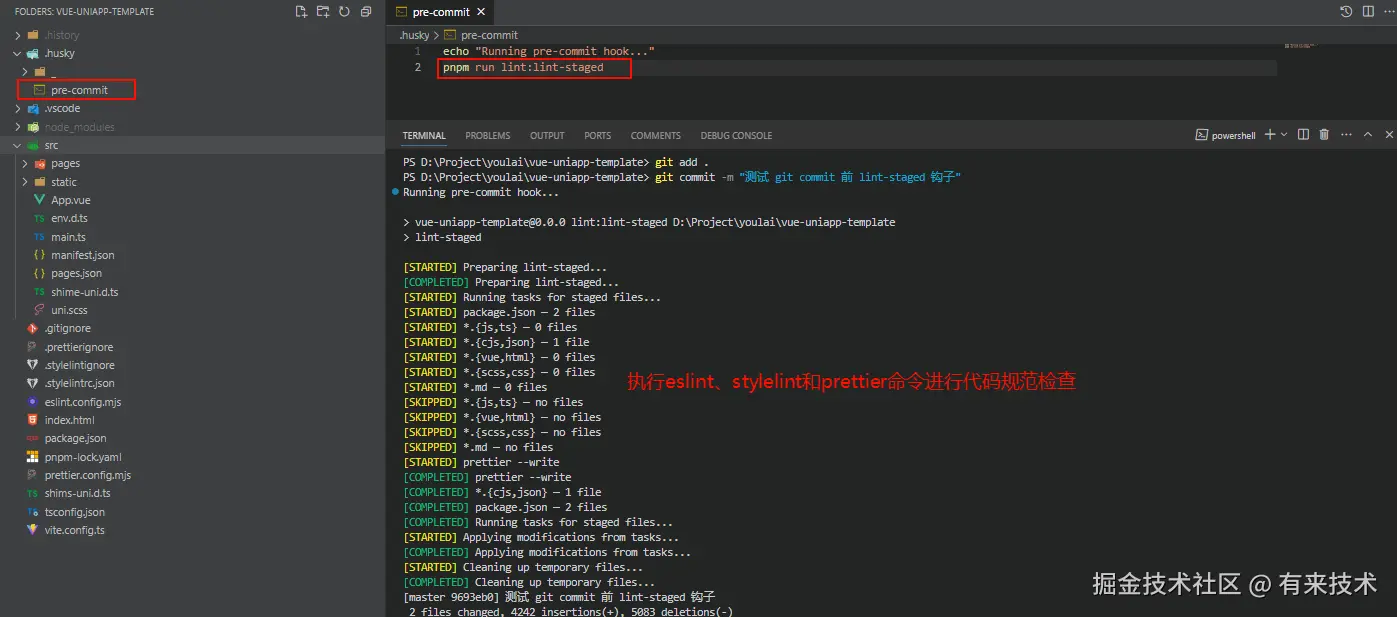
Task: Open .stylelintignore file
Action: point(79,365)
